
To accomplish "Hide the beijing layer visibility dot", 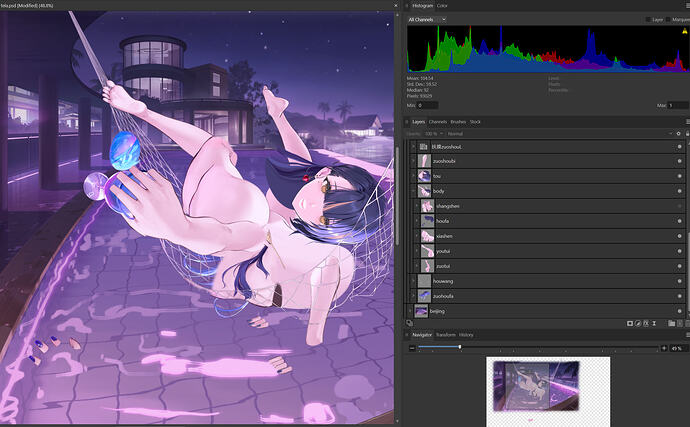I will [x=679, y=311].
